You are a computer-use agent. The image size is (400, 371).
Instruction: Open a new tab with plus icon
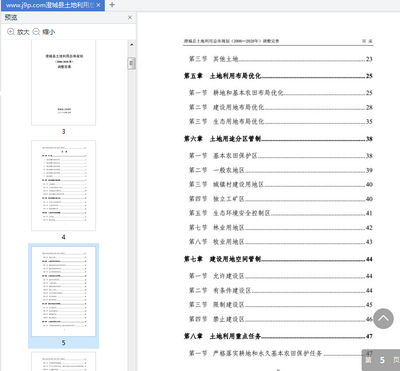pyautogui.click(x=112, y=5)
